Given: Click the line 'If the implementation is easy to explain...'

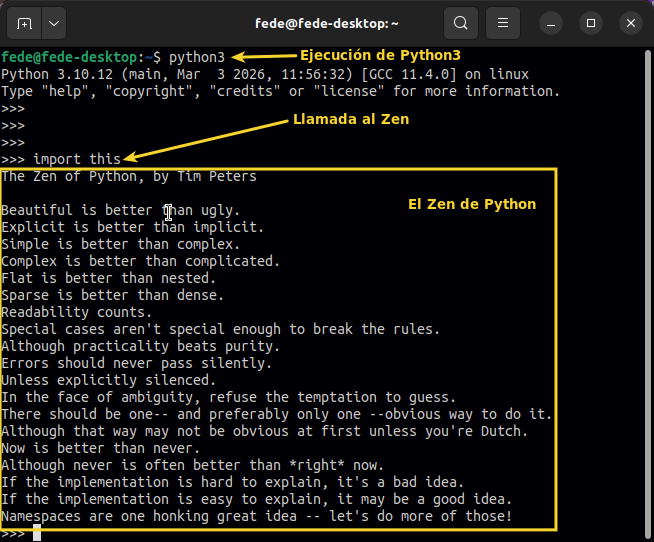Looking at the screenshot, I should tap(257, 500).
